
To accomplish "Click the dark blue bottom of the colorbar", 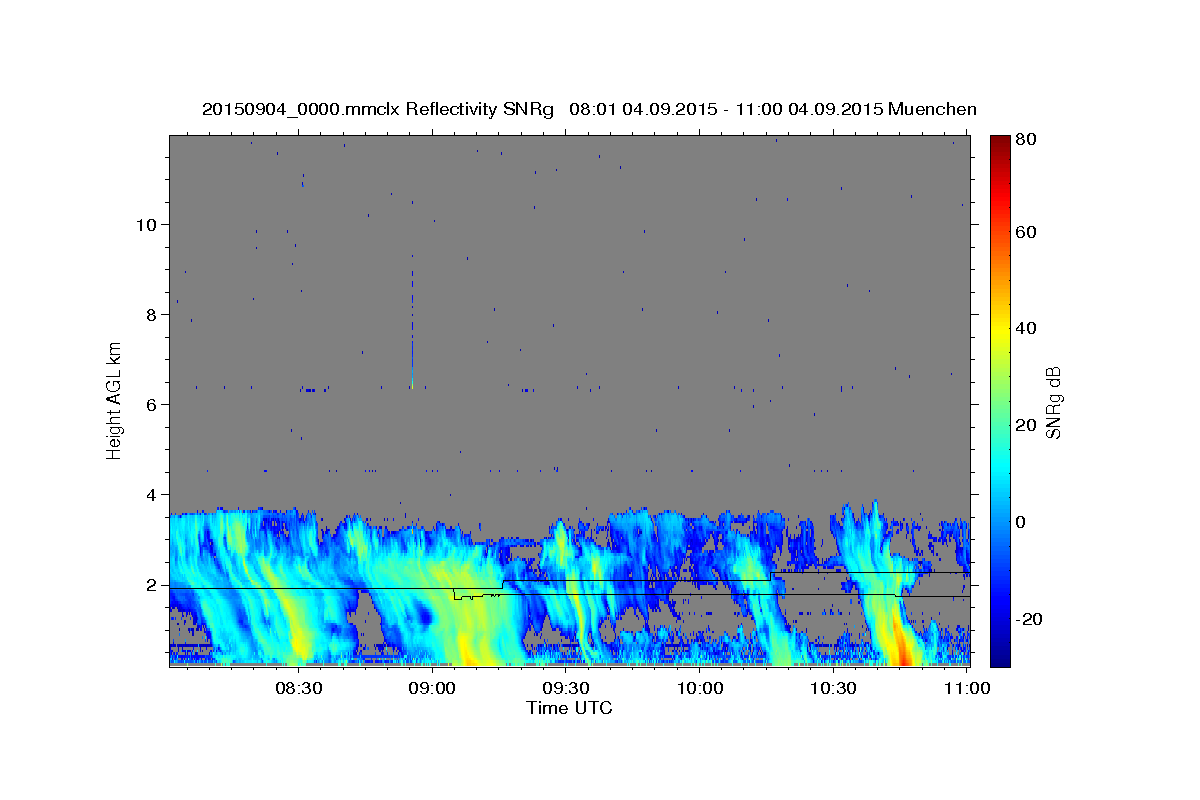I will (x=1000, y=655).
